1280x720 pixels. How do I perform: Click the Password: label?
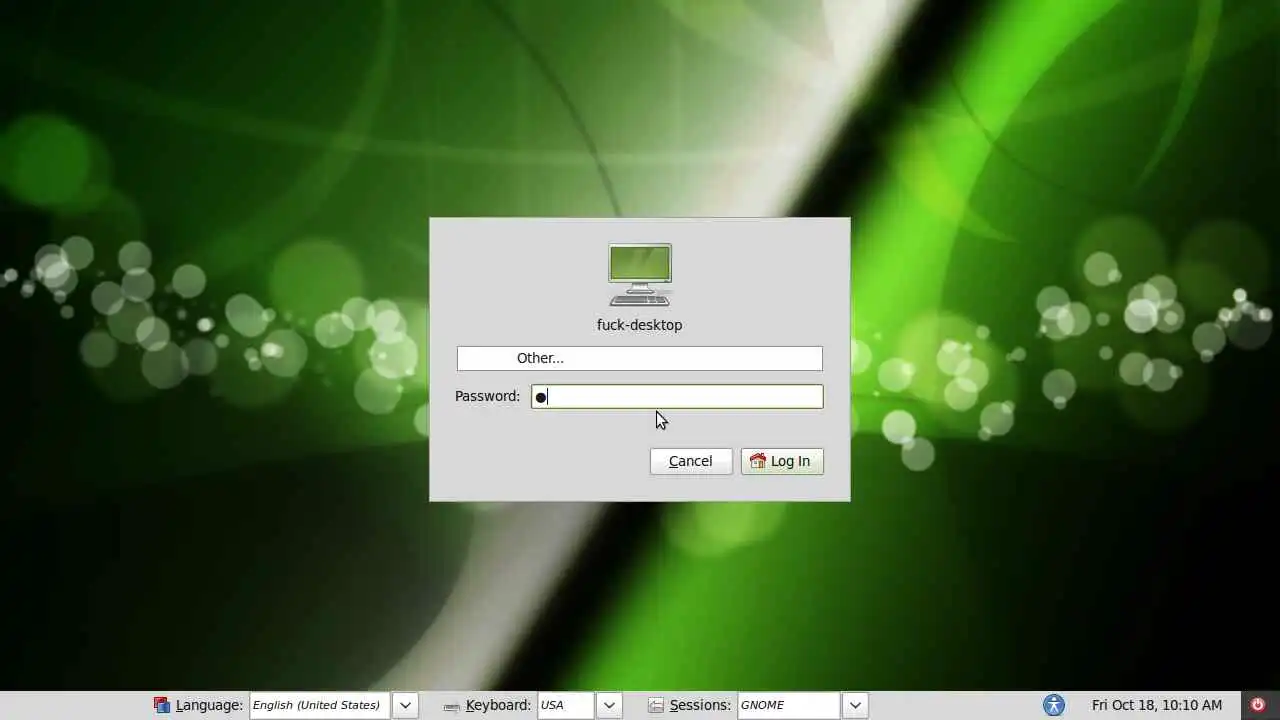488,396
